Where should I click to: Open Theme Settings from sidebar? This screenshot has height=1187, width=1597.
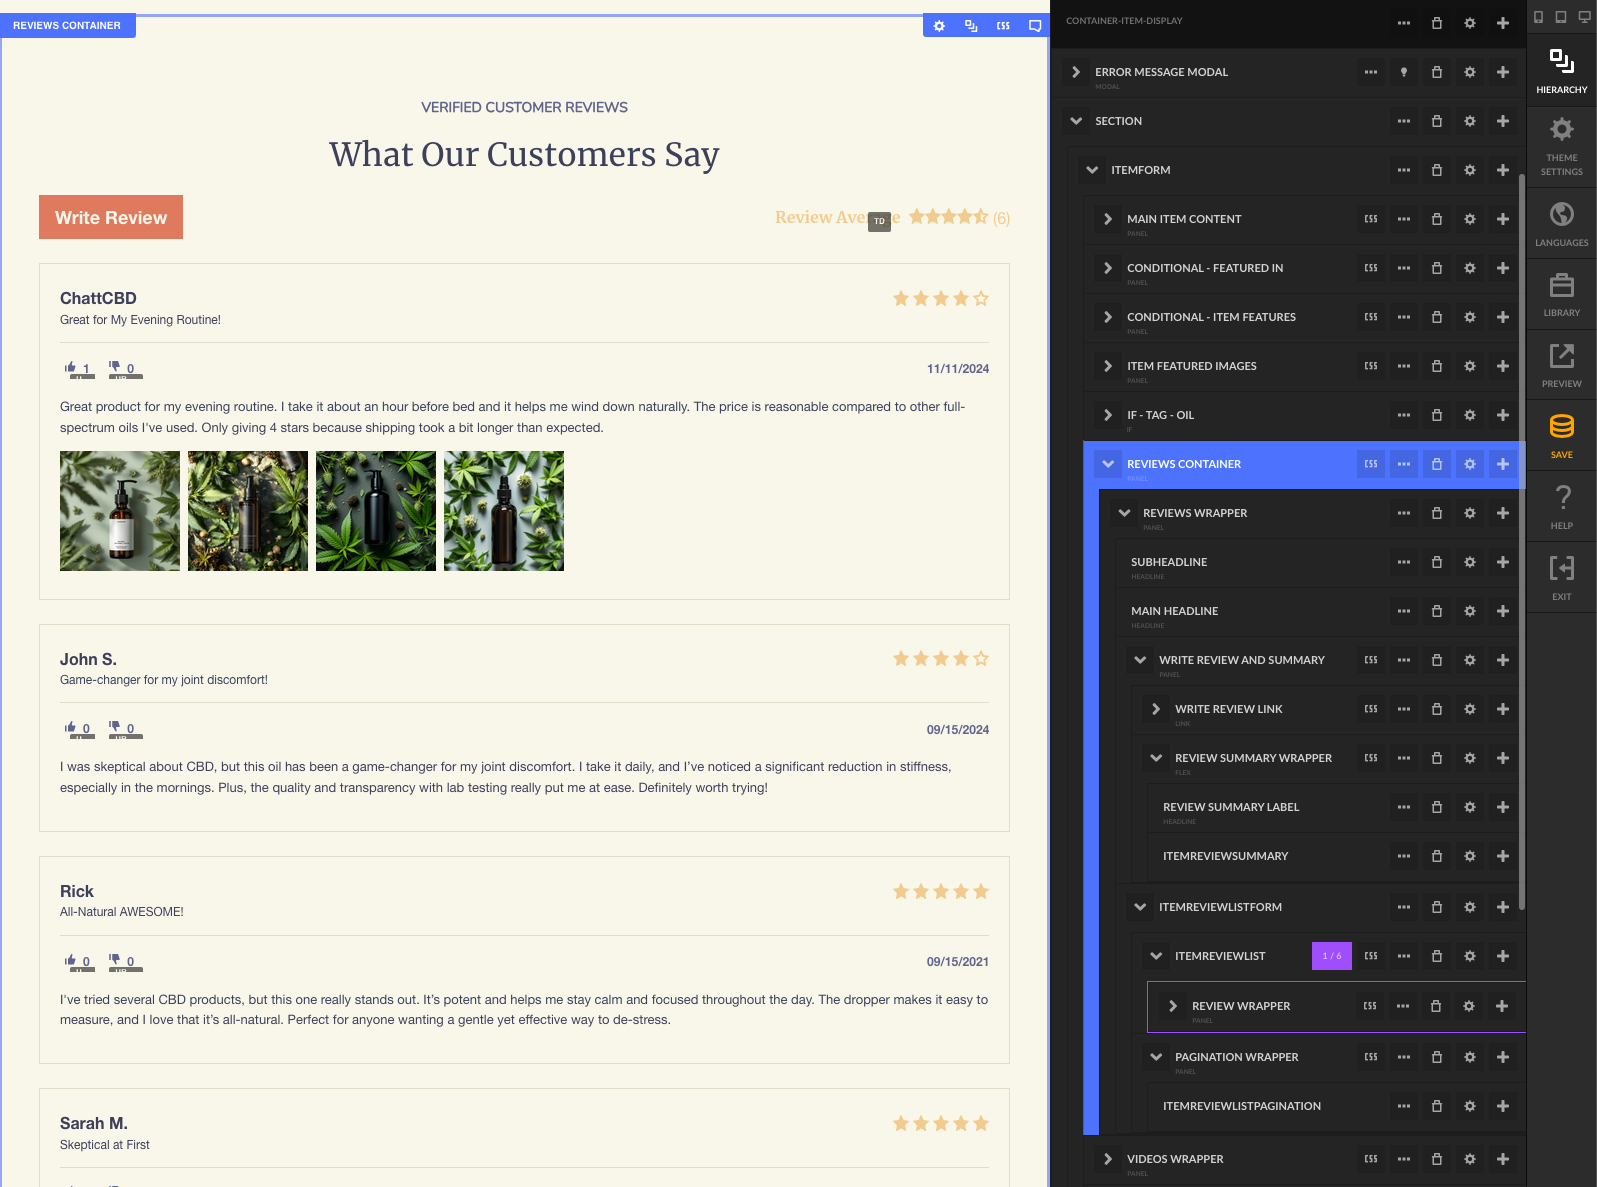(x=1561, y=146)
